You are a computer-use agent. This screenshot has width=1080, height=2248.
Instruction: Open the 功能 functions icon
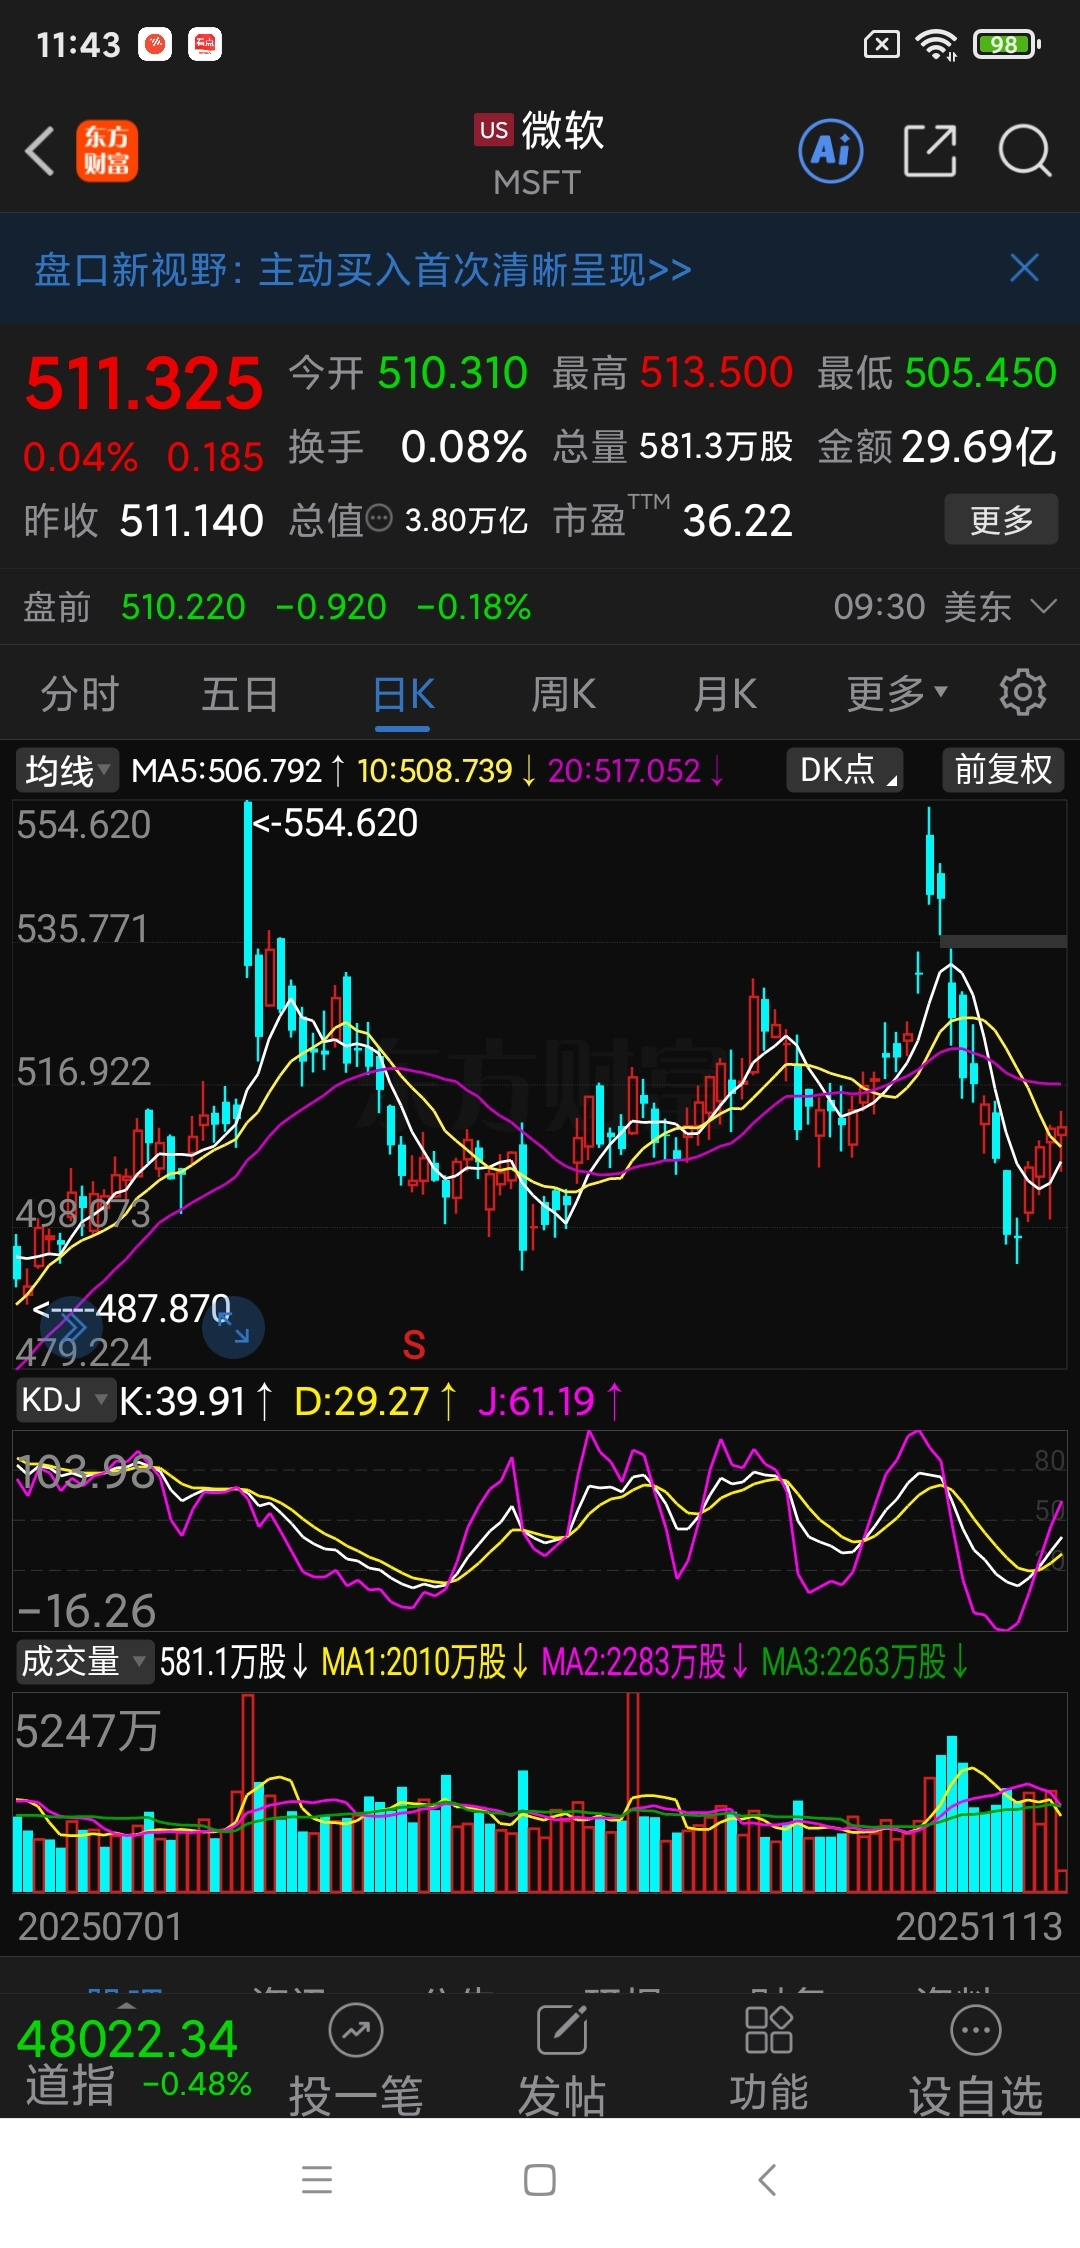(769, 2060)
